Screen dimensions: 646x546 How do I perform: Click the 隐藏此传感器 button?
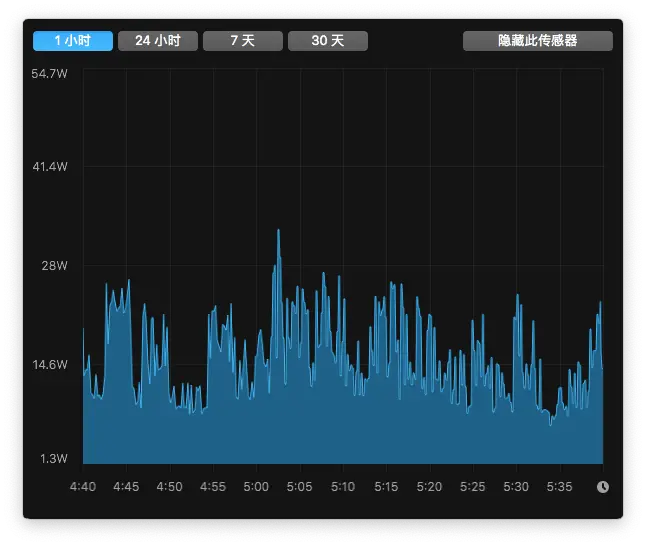[x=537, y=41]
